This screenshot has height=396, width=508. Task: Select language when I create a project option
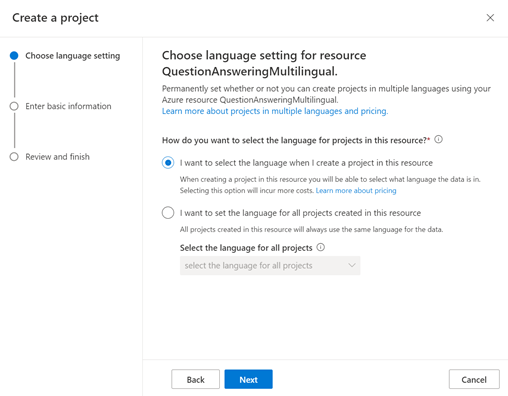[x=168, y=163]
